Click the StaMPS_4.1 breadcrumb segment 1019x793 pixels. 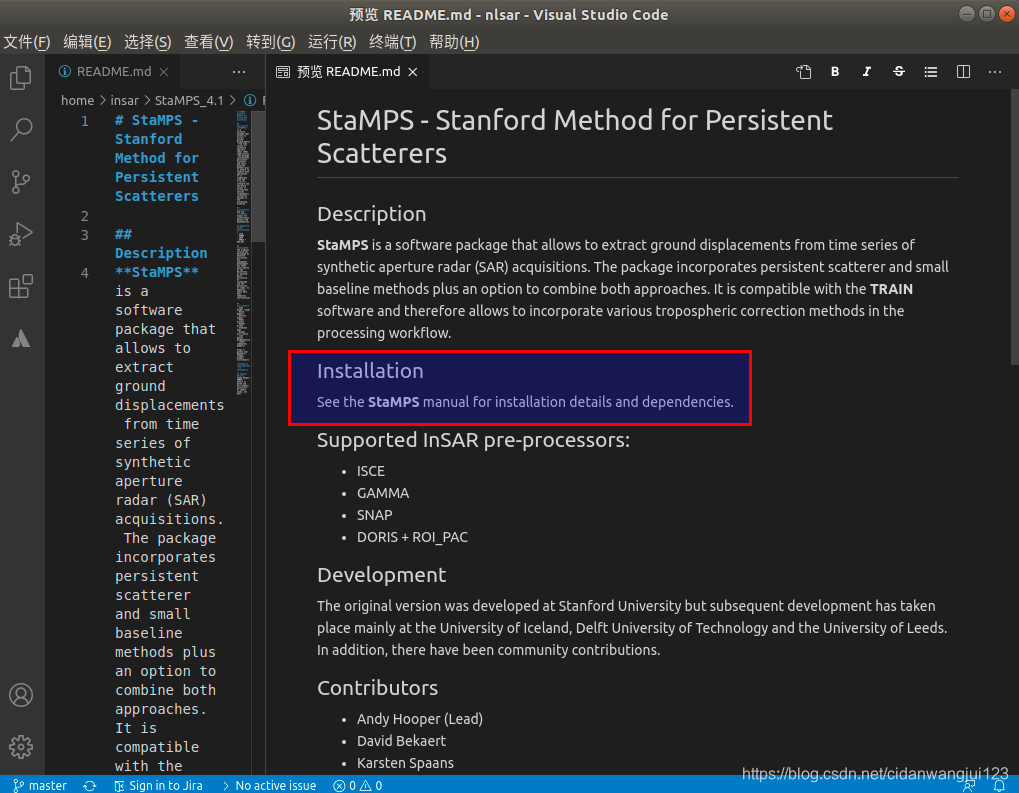(189, 101)
